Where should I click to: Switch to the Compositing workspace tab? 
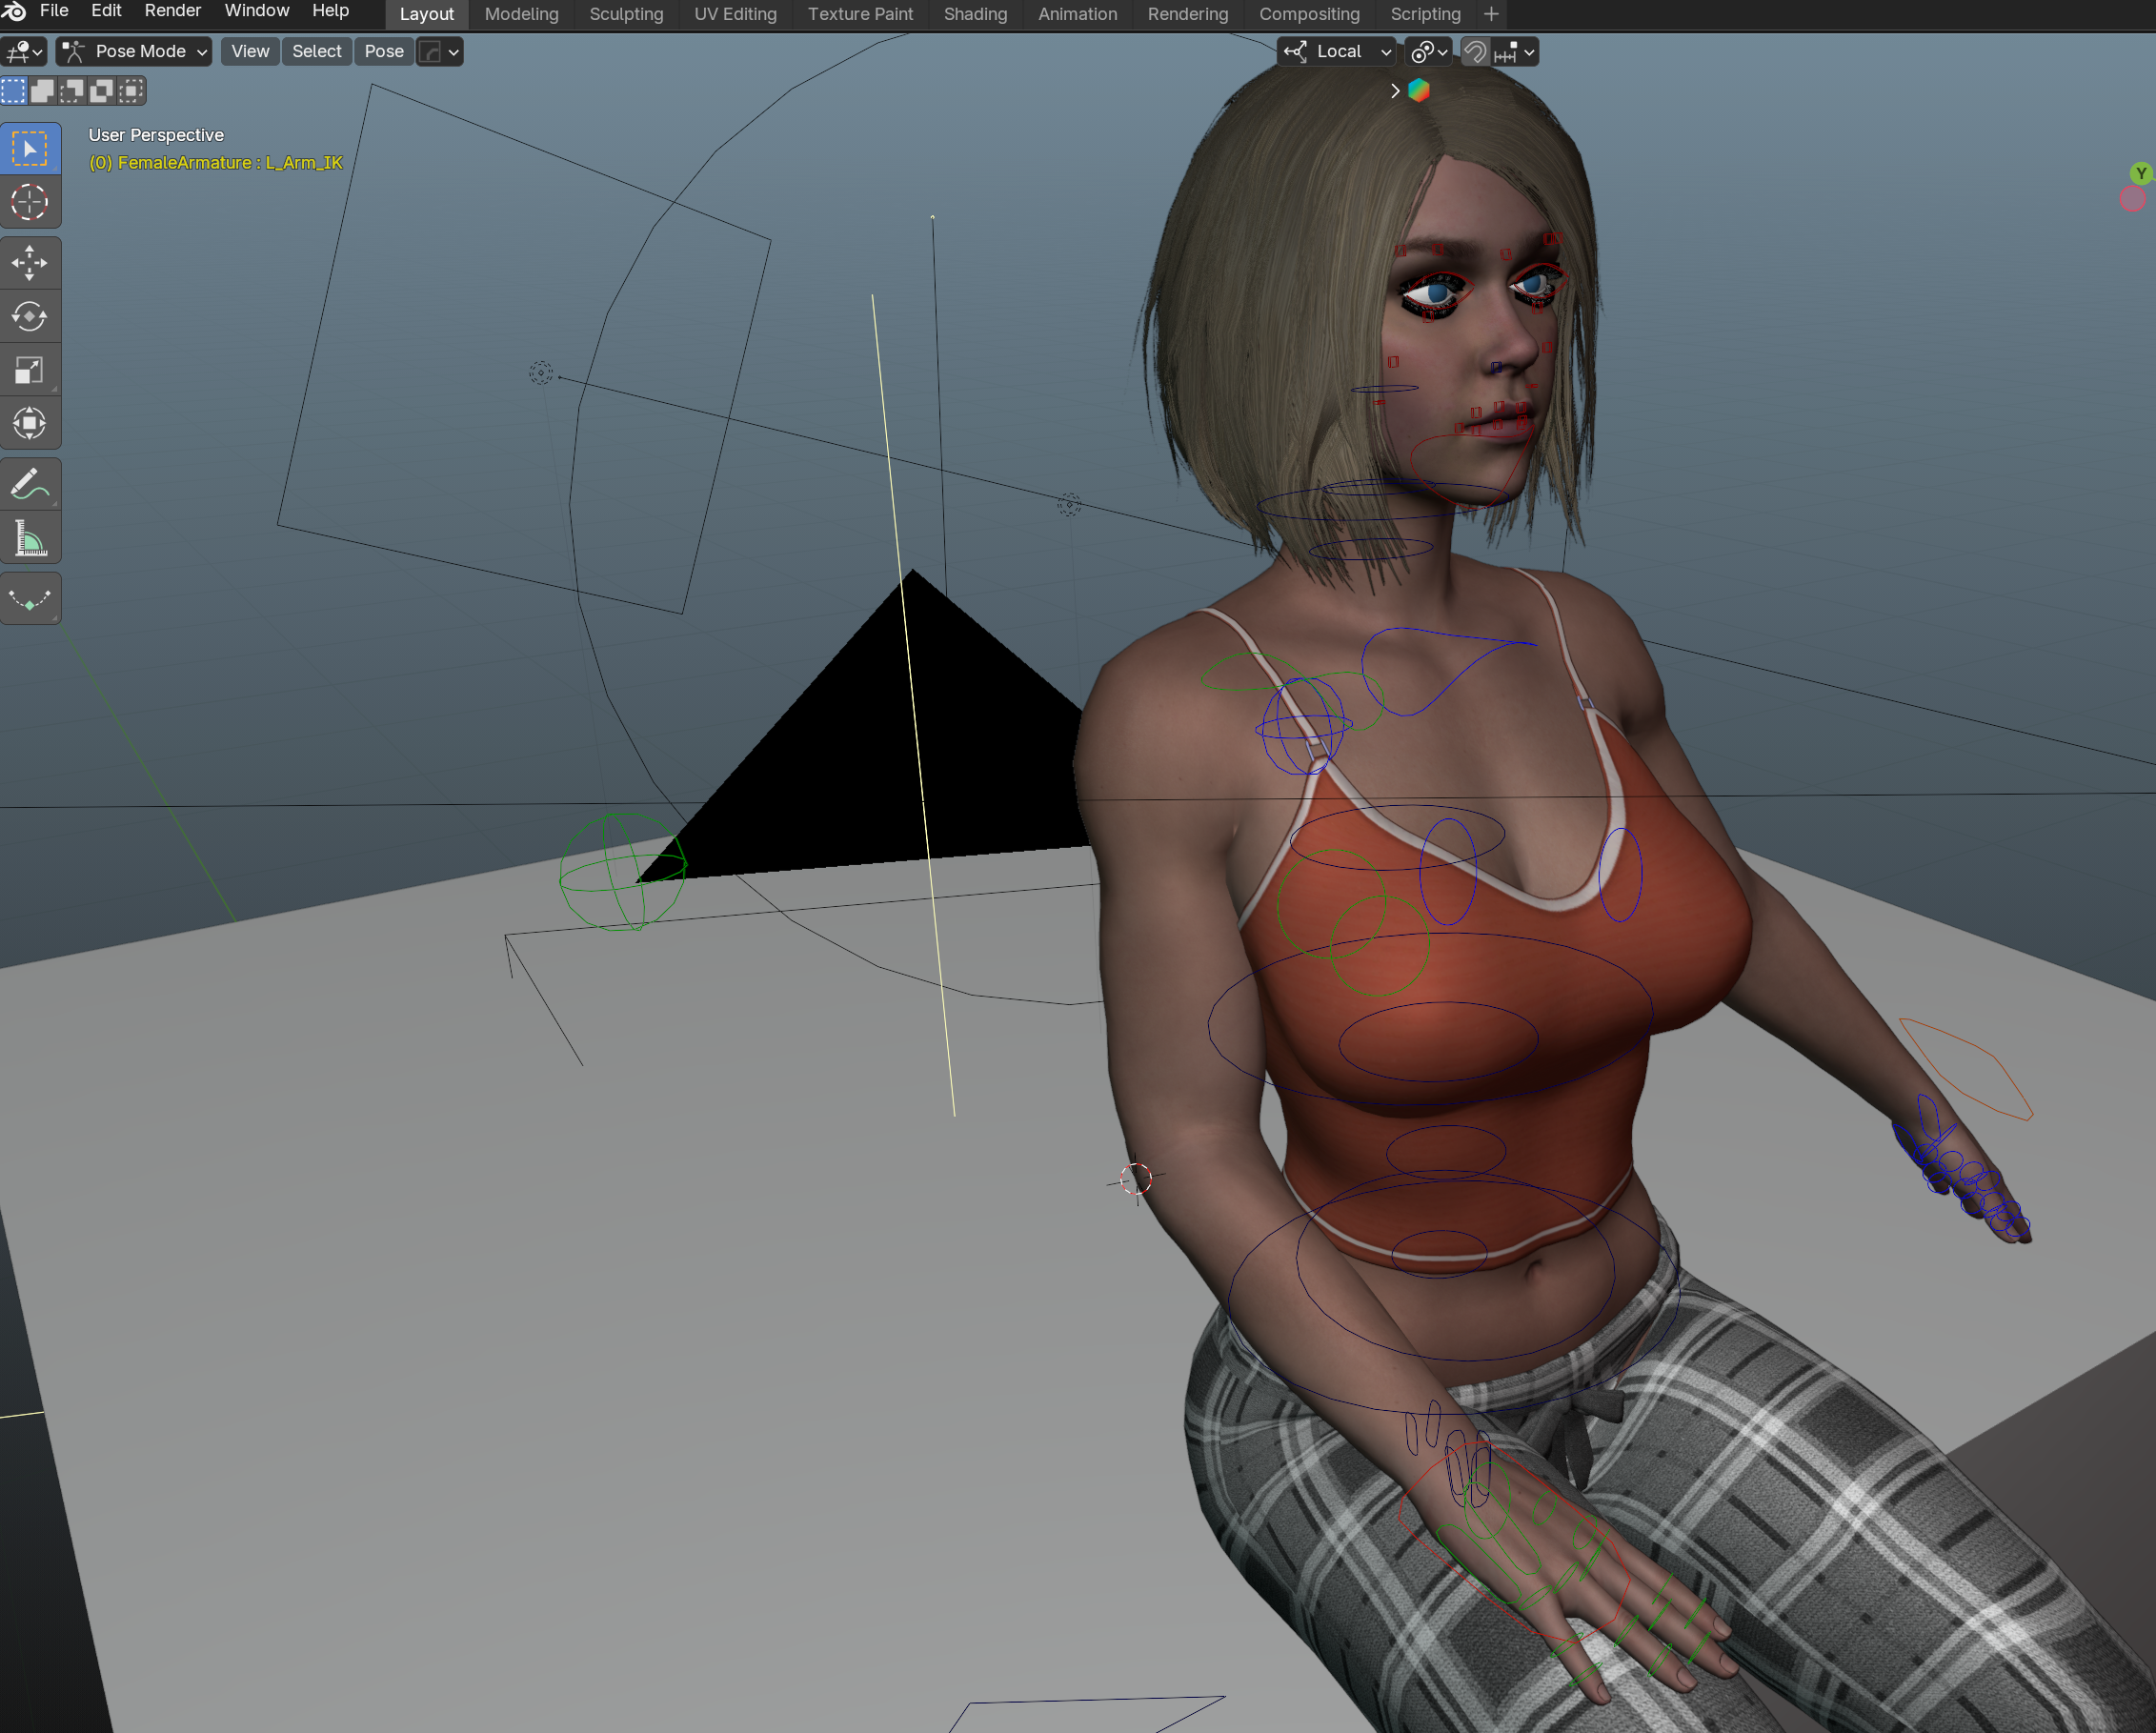(1309, 14)
